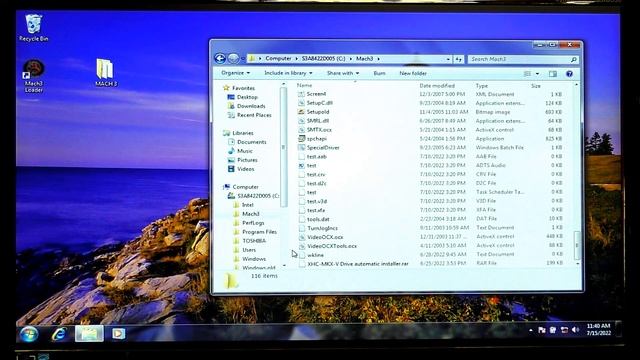
Task: Select the PerfLogs folder in the tree
Action: tap(253, 223)
